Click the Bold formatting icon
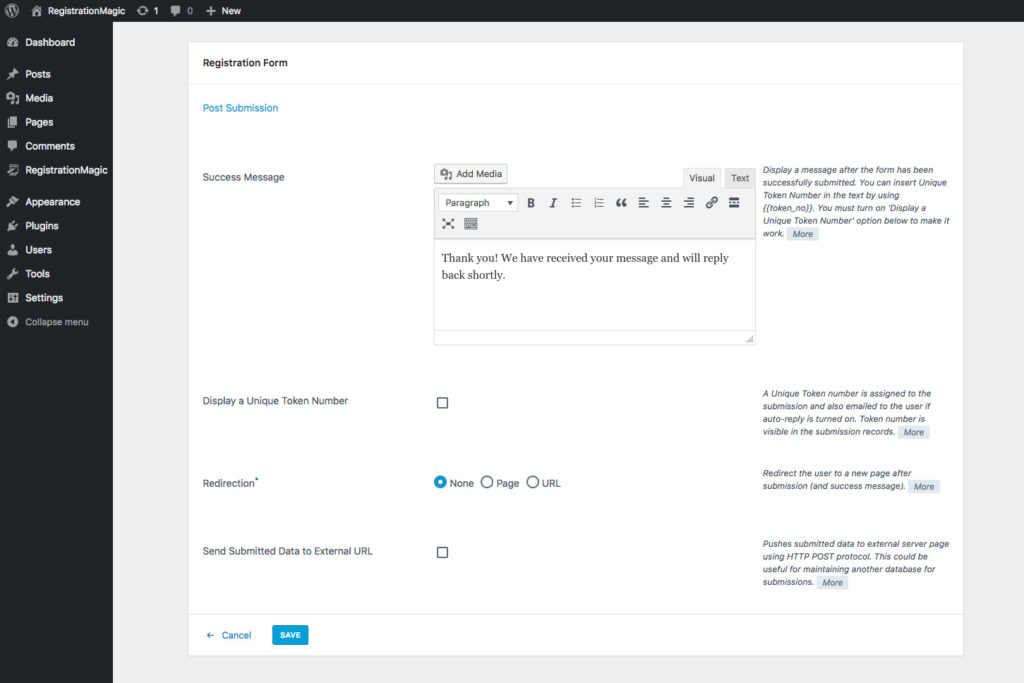The width and height of the screenshot is (1024, 683). coord(531,203)
